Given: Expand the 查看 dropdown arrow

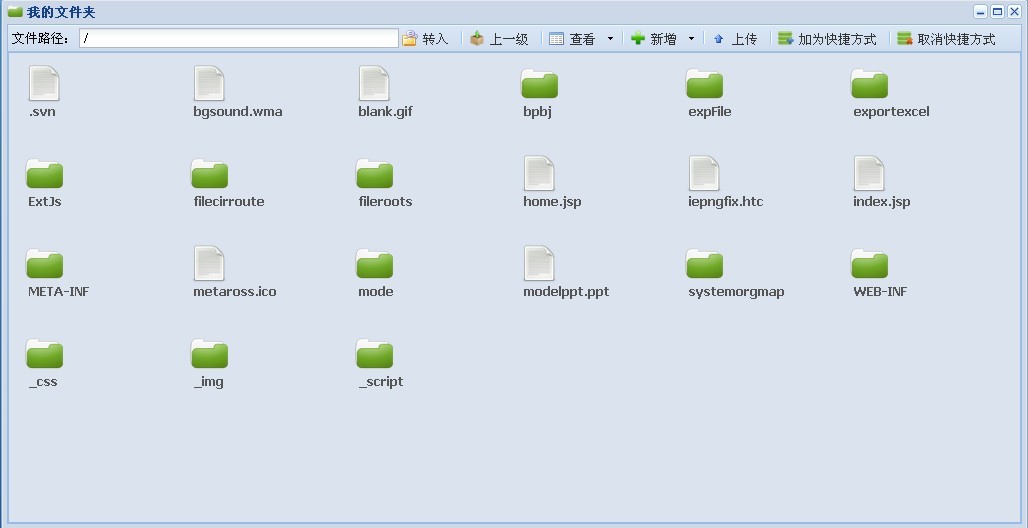Looking at the screenshot, I should pyautogui.click(x=610, y=39).
